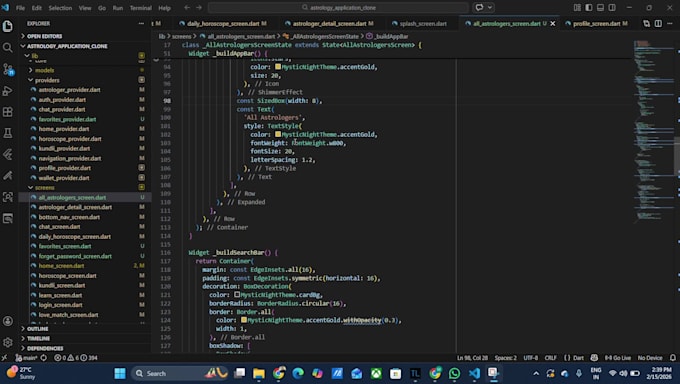Open Windows Start menu
The width and height of the screenshot is (680, 384).
click(120, 373)
